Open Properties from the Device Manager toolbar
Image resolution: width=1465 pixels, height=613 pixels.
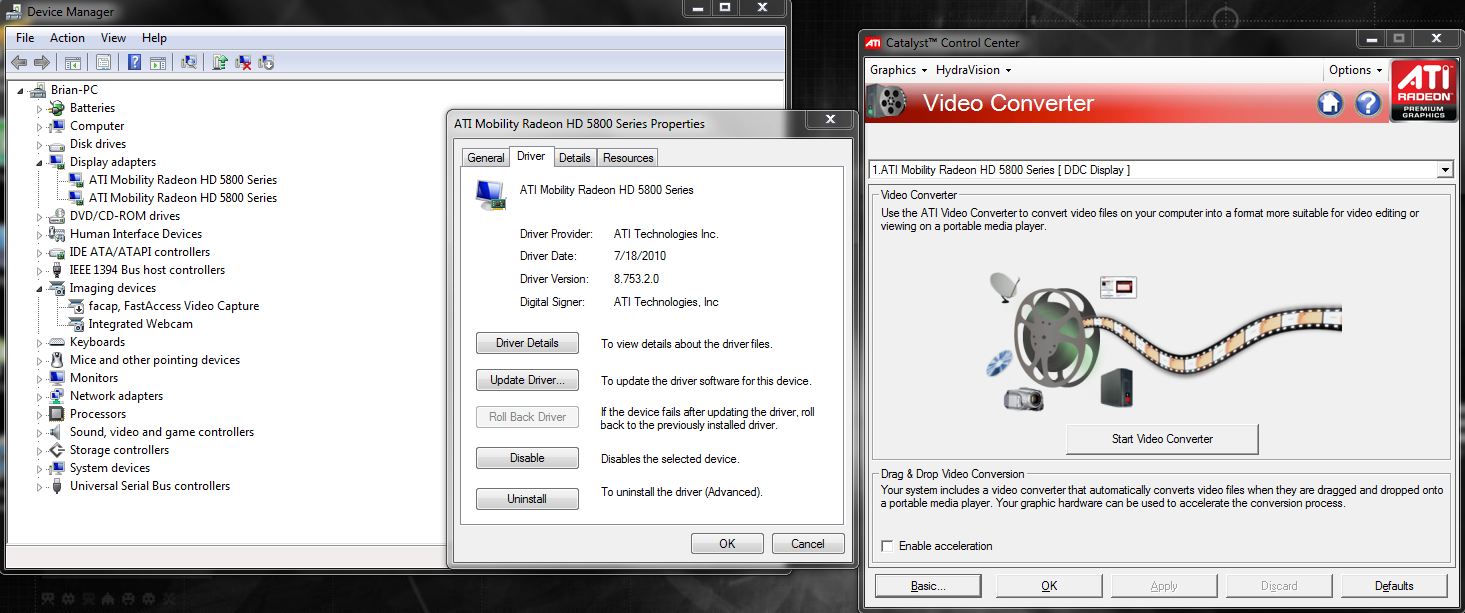103,62
